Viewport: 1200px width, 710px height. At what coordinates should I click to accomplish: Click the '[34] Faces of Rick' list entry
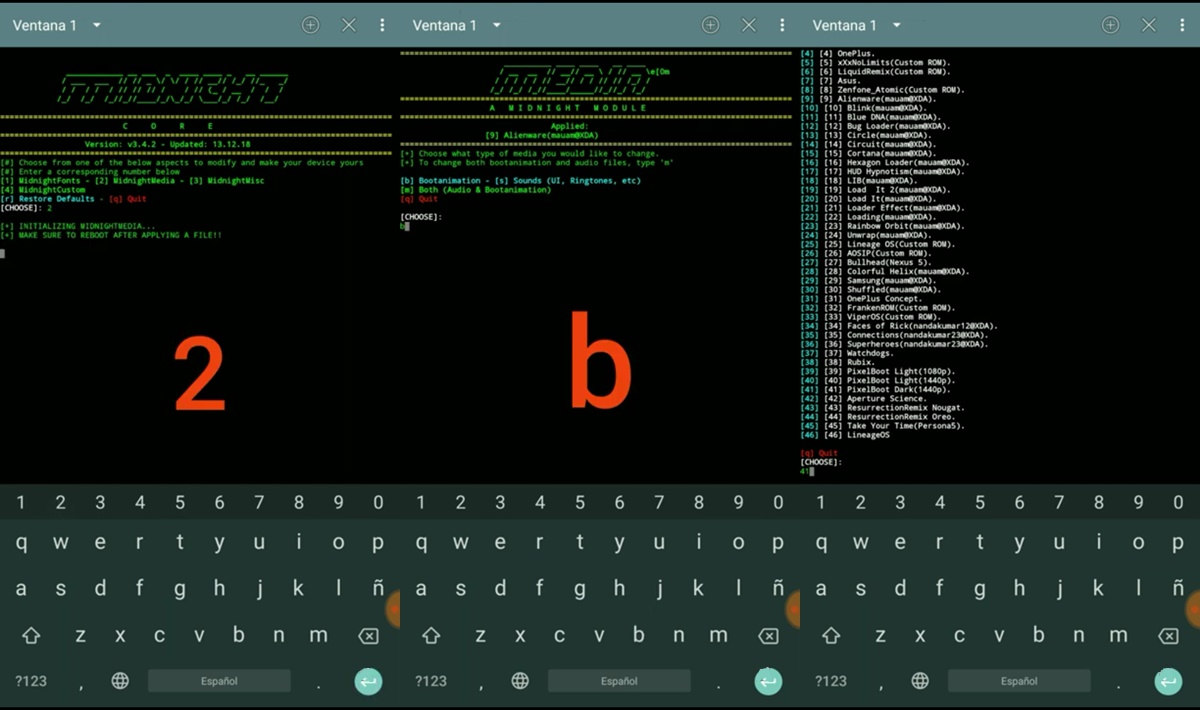899,326
